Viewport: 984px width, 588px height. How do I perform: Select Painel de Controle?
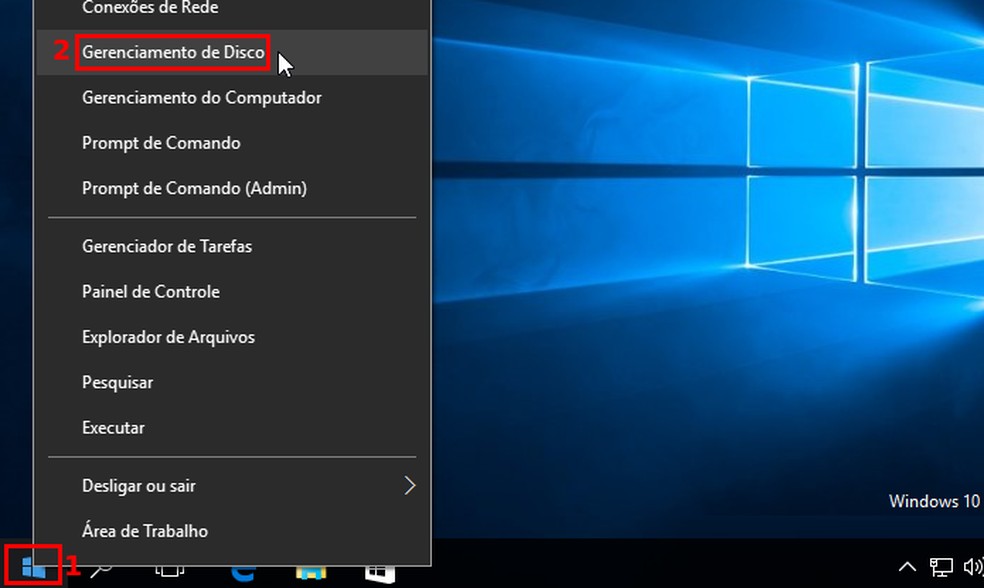[150, 291]
